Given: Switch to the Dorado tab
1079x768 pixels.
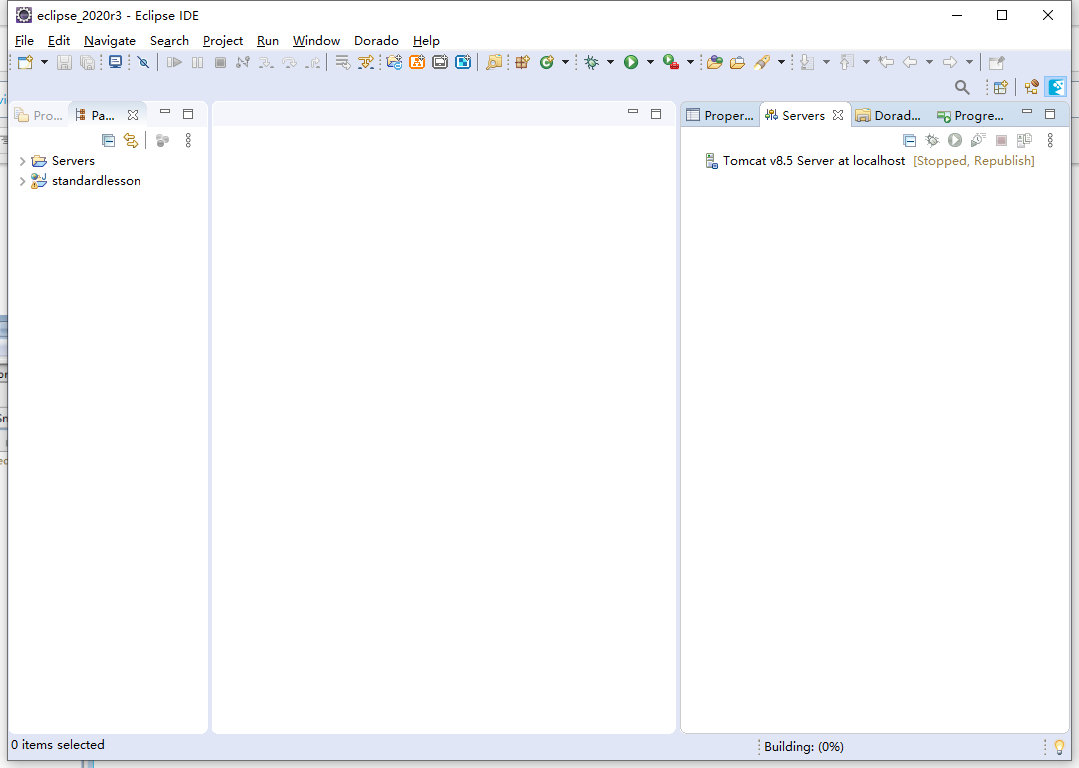Looking at the screenshot, I should (888, 115).
